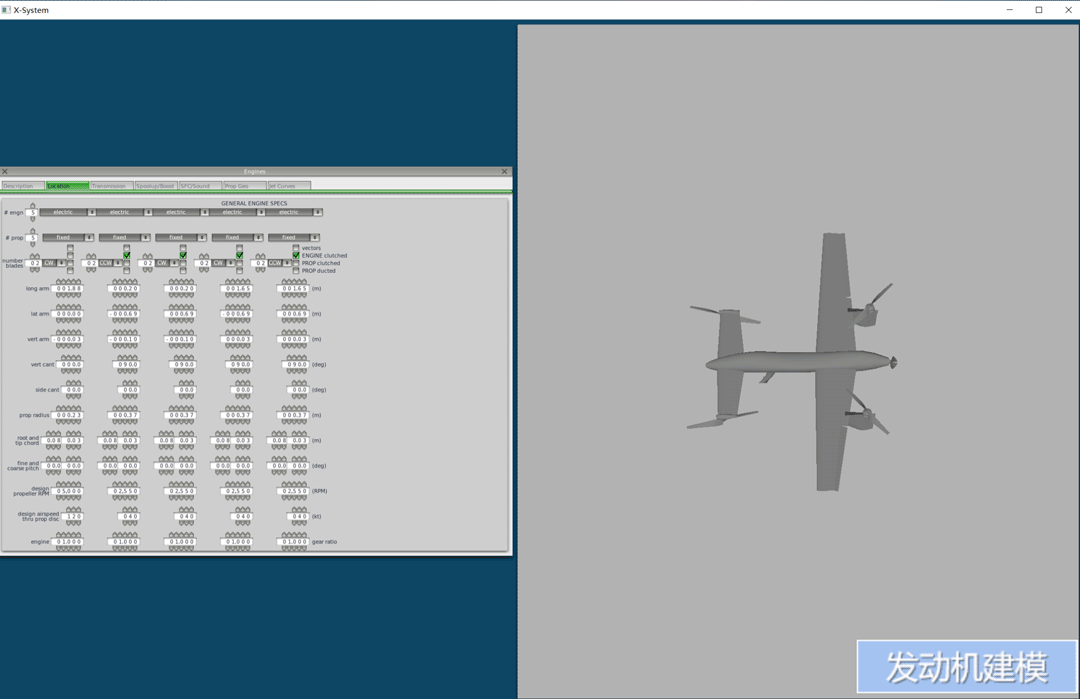The width and height of the screenshot is (1080, 699).
Task: Close Engines panel using right X icon
Action: coord(504,172)
